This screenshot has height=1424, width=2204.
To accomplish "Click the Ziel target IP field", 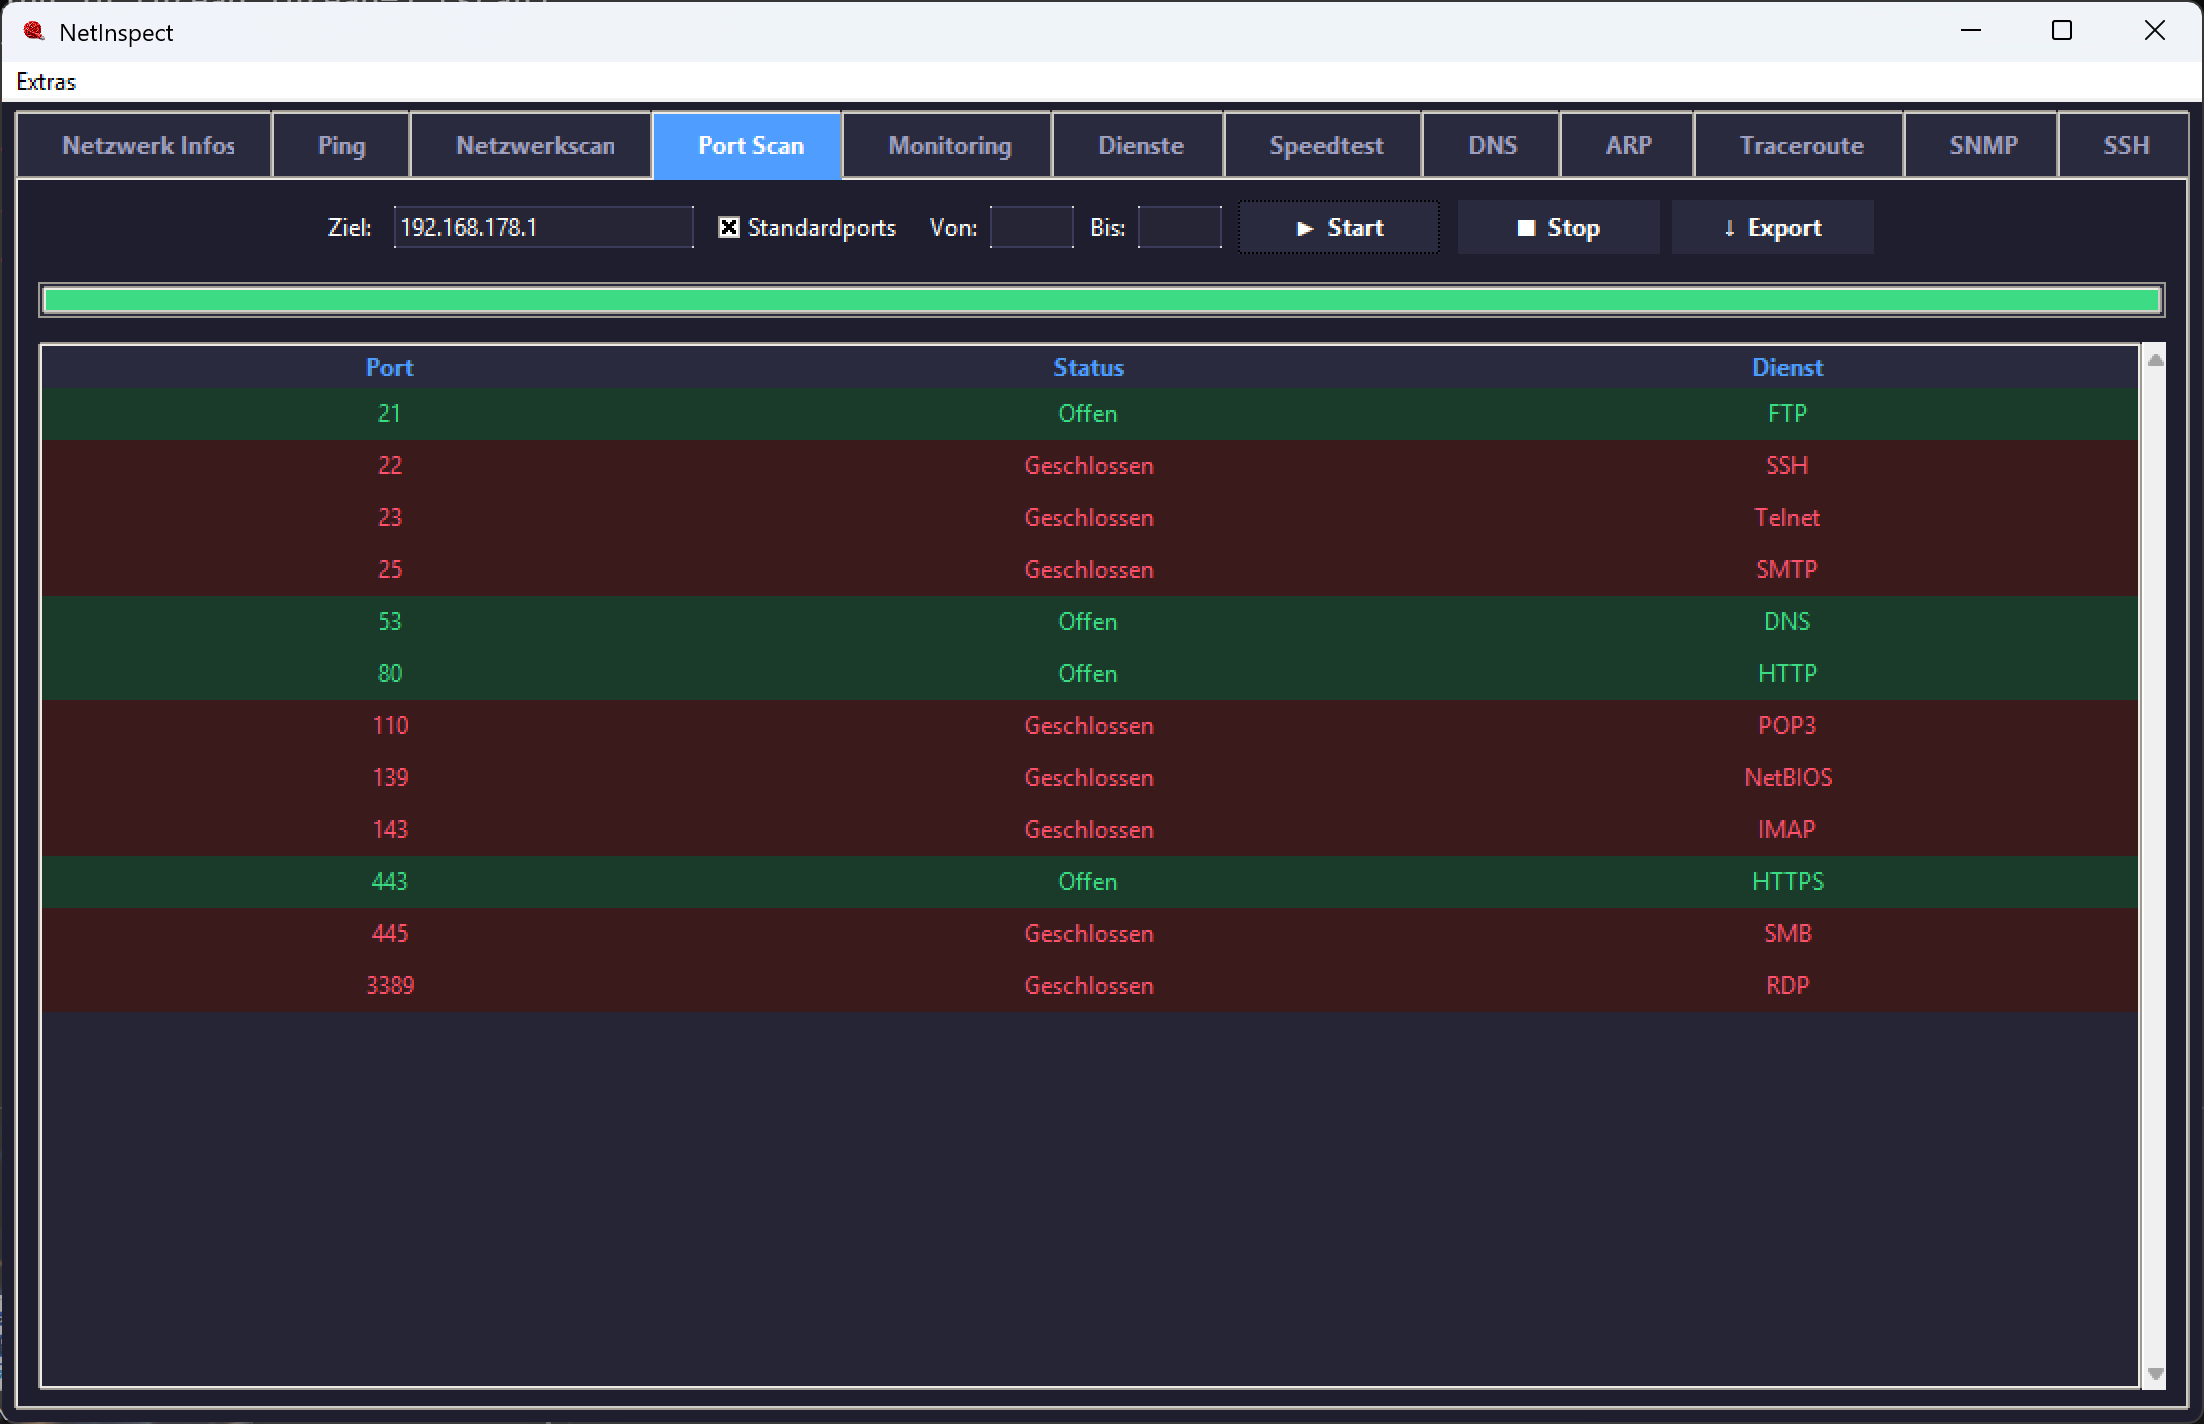I will tap(543, 227).
